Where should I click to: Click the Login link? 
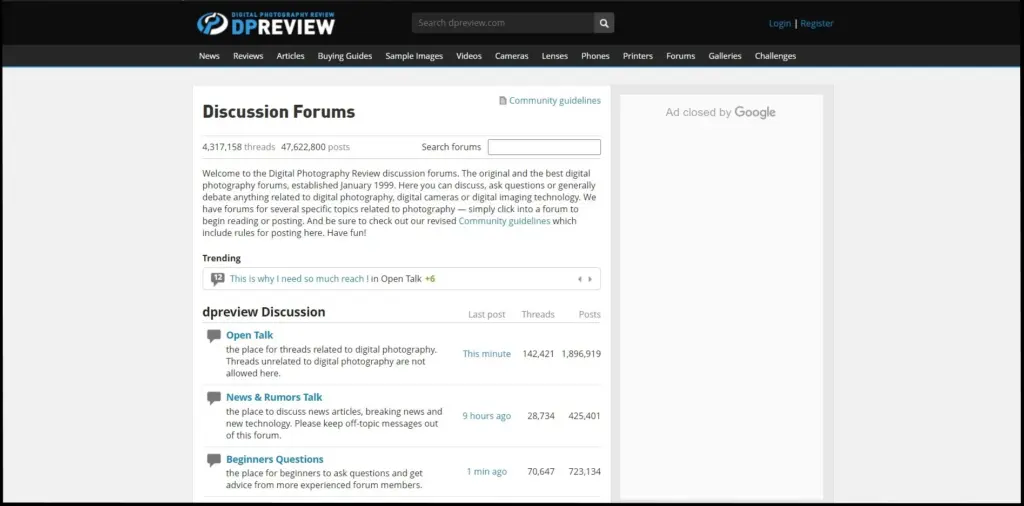780,24
